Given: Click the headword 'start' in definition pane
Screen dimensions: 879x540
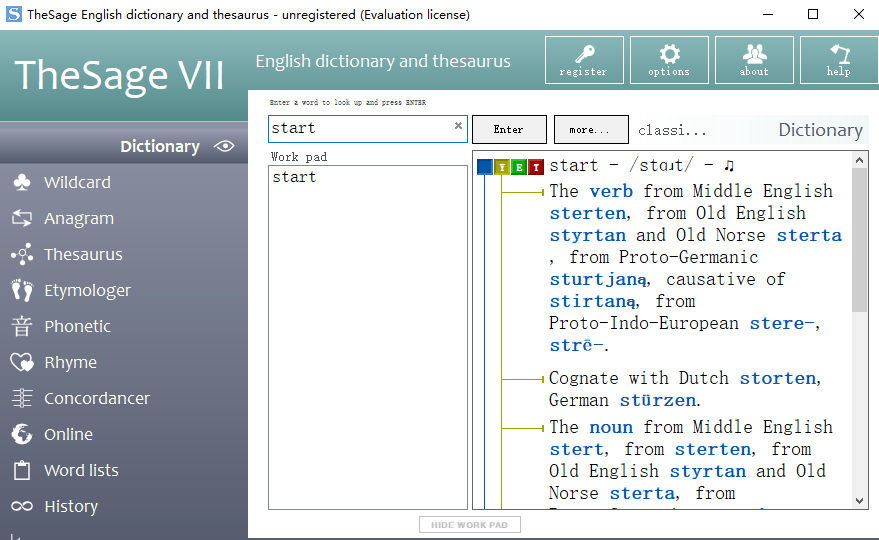Looking at the screenshot, I should click(574, 165).
